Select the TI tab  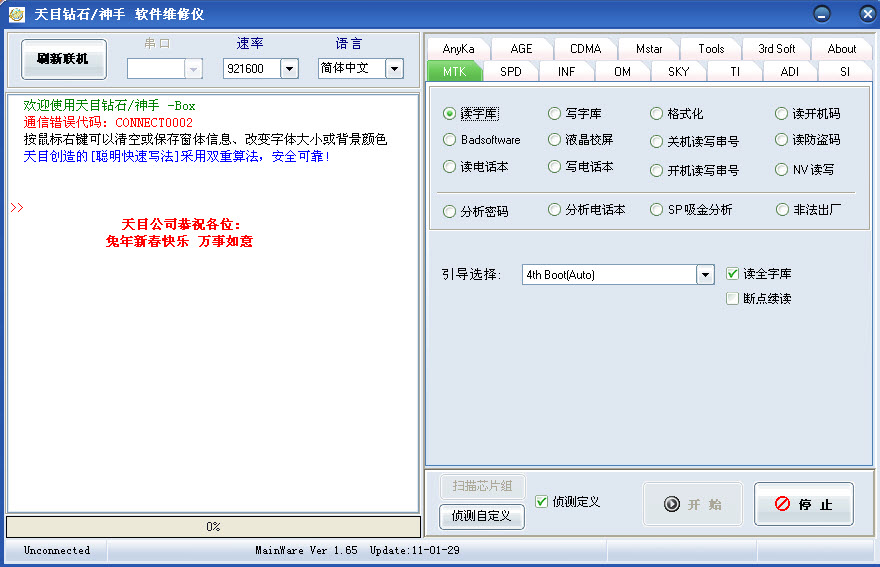coord(735,71)
